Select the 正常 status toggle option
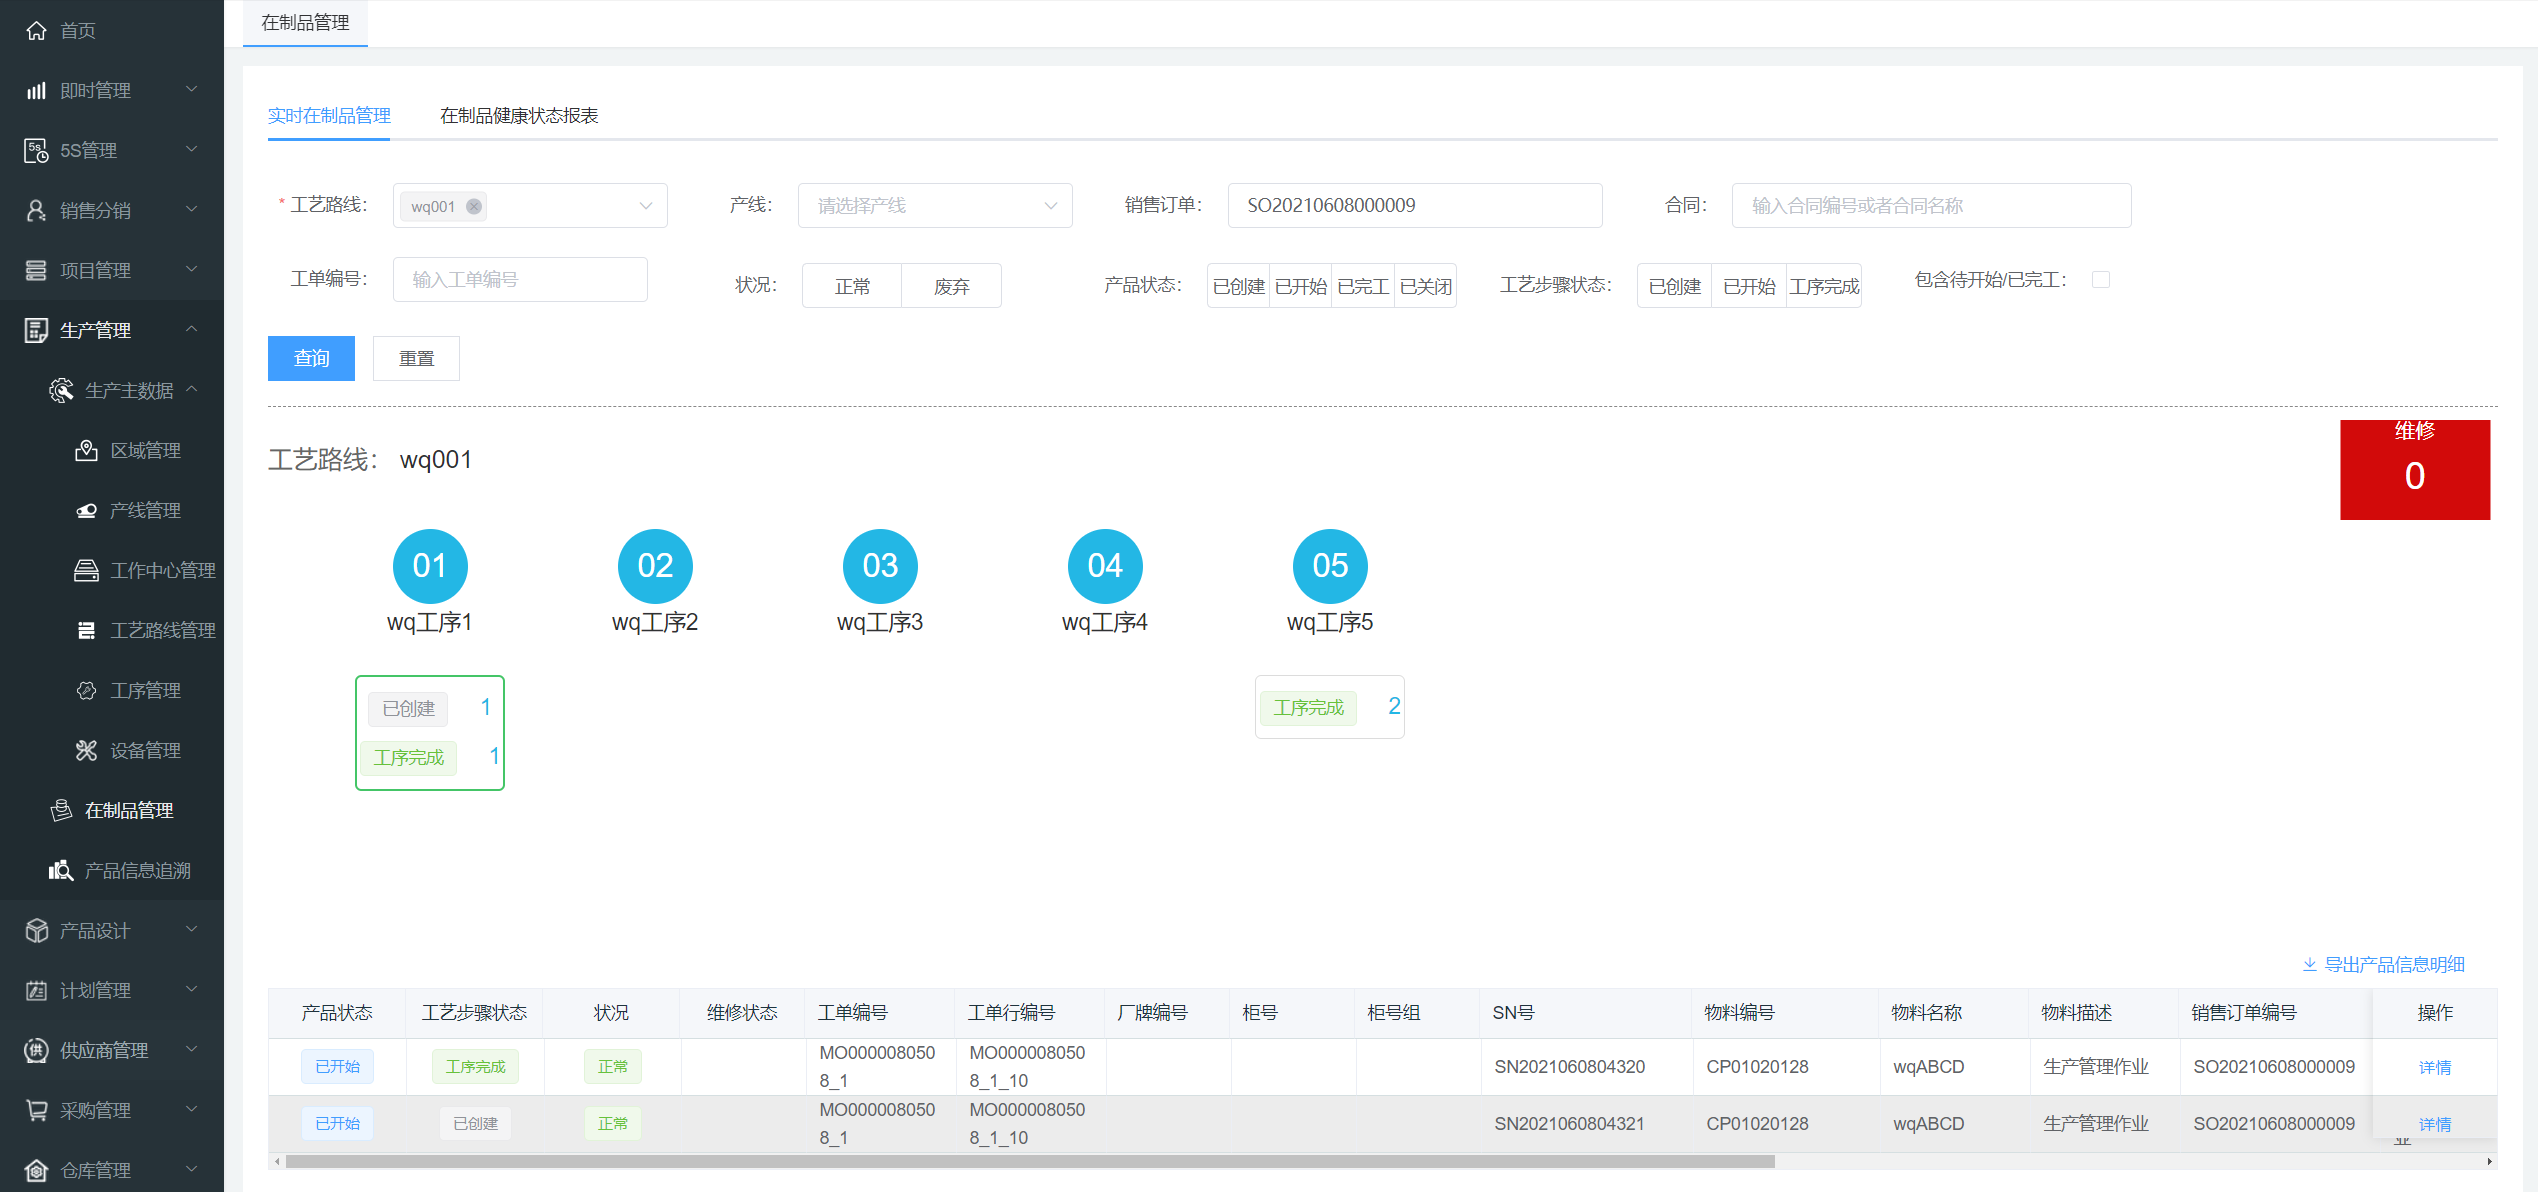2538x1192 pixels. click(x=852, y=287)
